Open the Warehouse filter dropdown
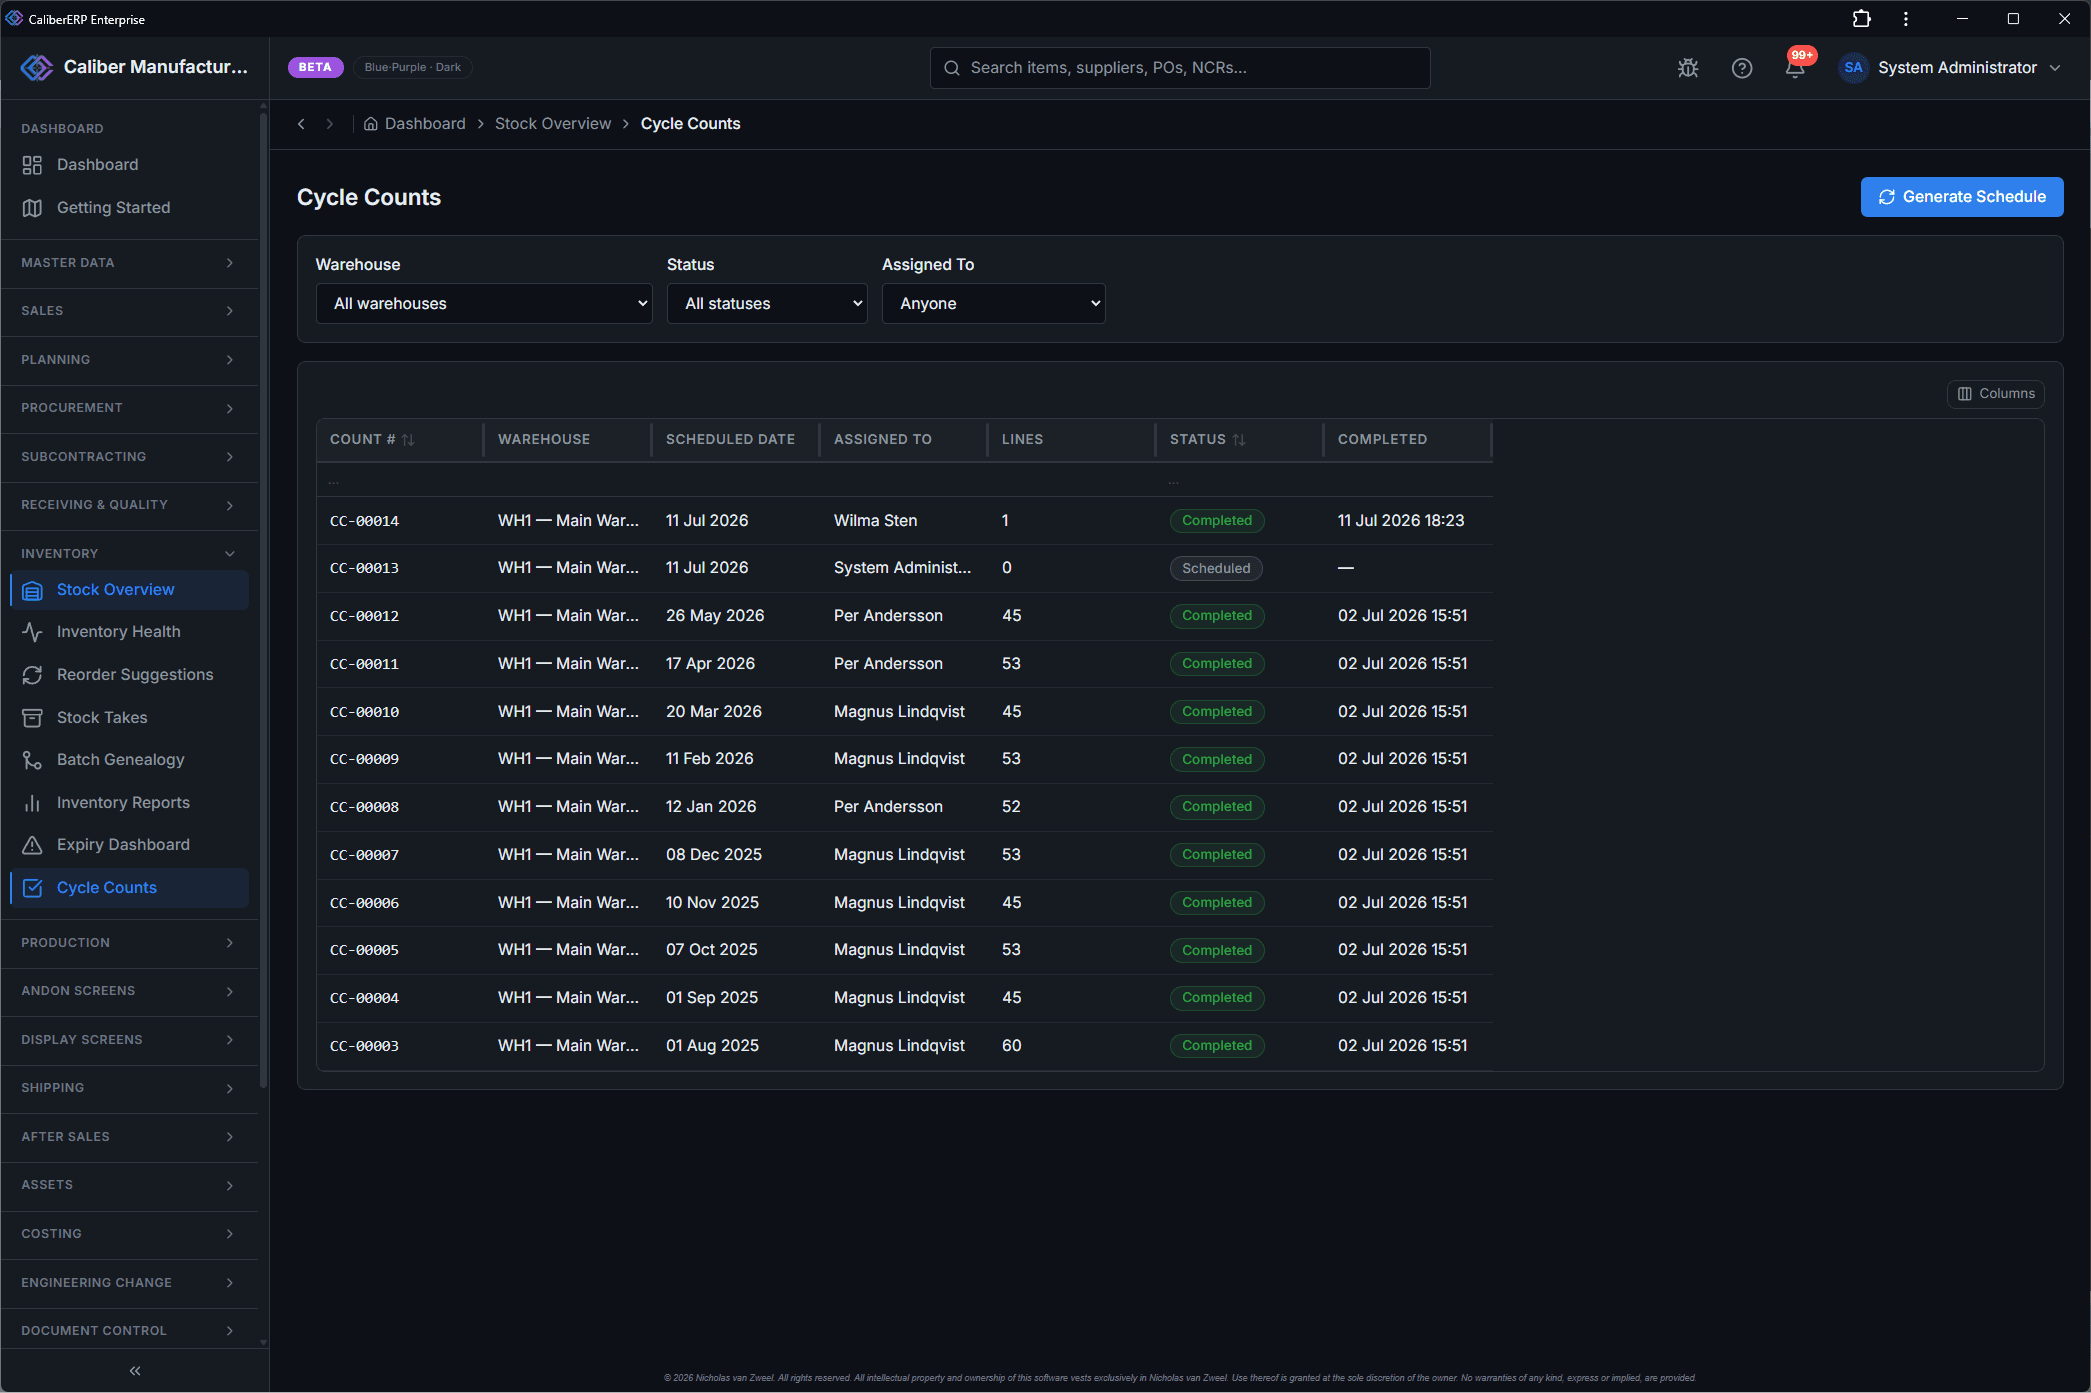 [484, 304]
